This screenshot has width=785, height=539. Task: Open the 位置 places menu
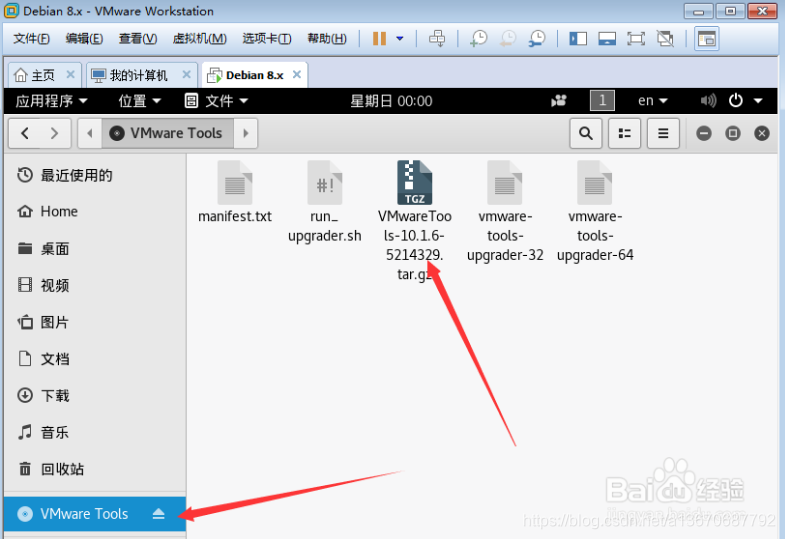pyautogui.click(x=140, y=101)
